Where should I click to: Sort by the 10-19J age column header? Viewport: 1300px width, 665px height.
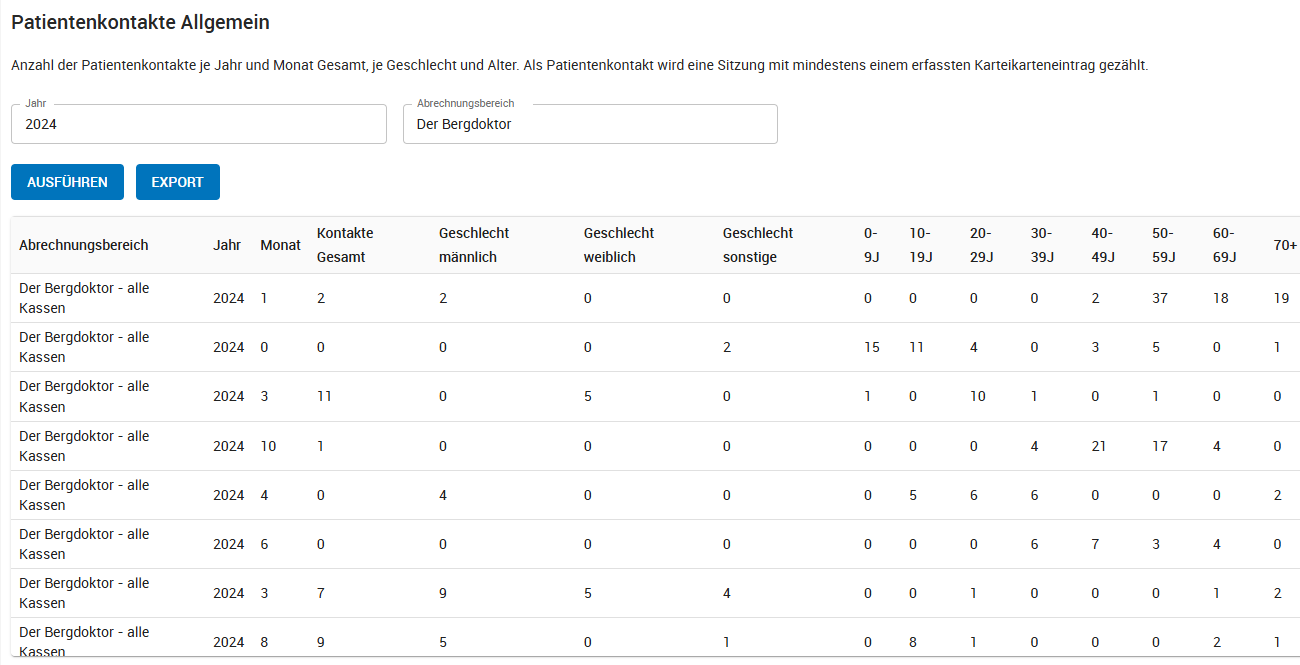(x=921, y=245)
